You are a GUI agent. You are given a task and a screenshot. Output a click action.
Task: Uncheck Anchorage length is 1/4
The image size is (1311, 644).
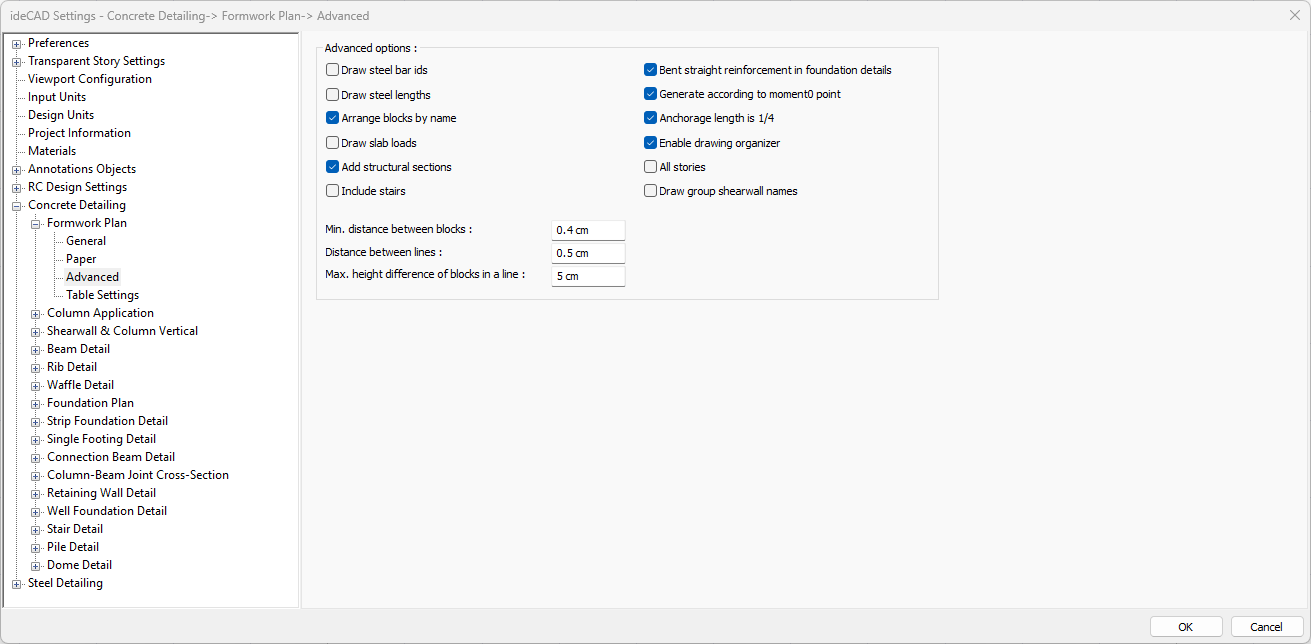pyautogui.click(x=651, y=118)
